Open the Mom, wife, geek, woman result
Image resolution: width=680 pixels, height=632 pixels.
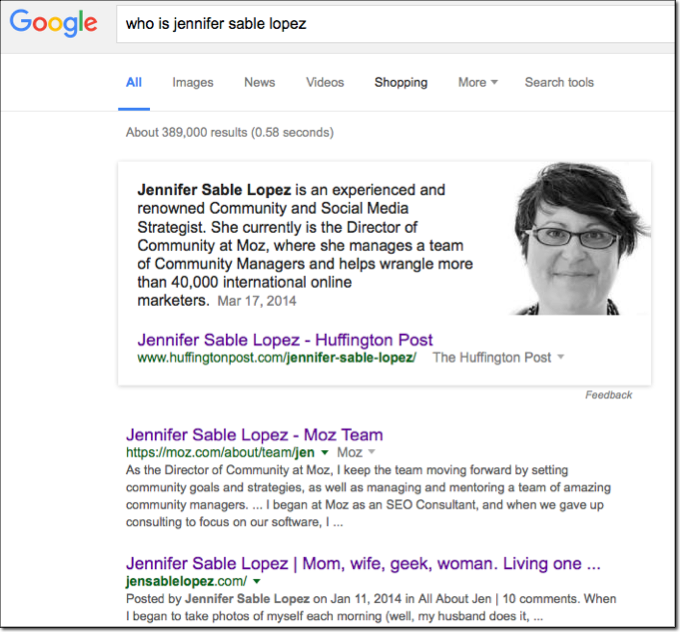(362, 562)
